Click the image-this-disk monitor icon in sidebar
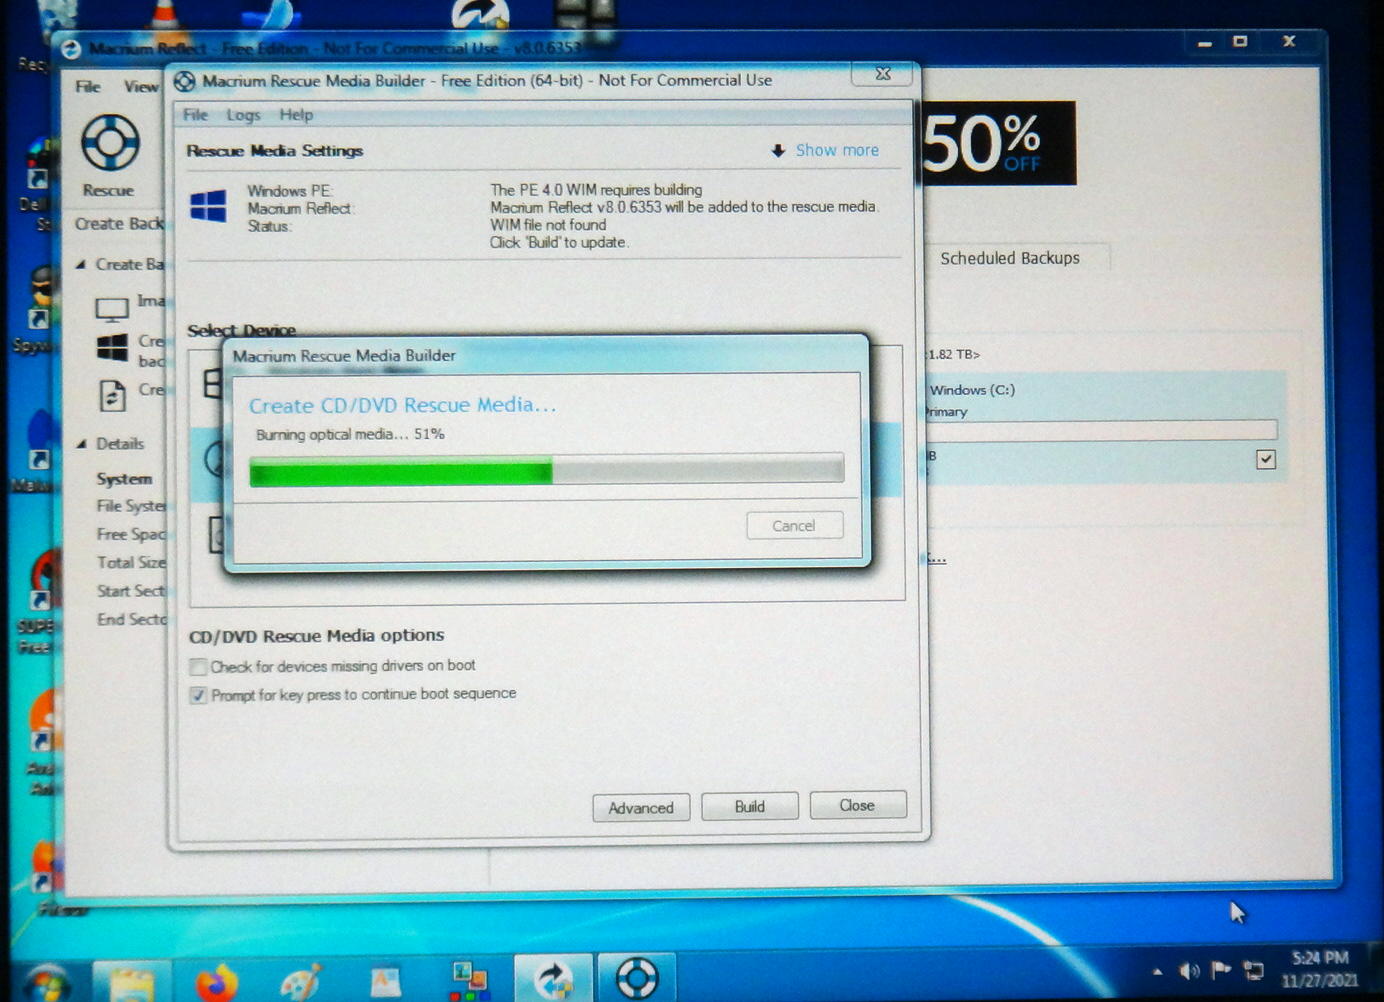This screenshot has width=1384, height=1002. 112,309
